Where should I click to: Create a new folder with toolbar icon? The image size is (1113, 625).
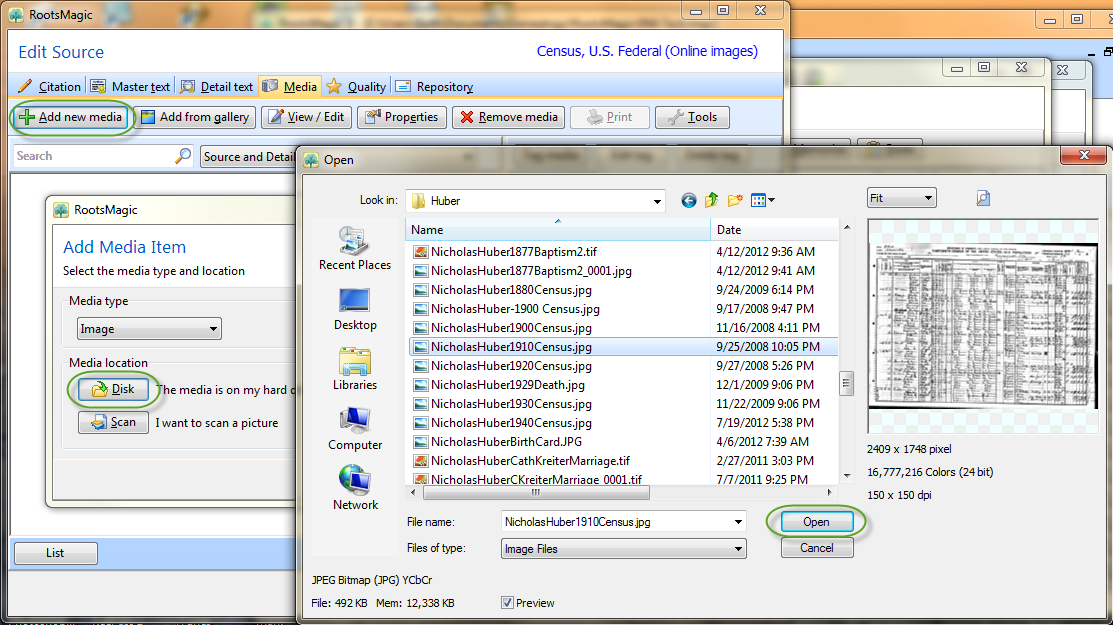735,201
